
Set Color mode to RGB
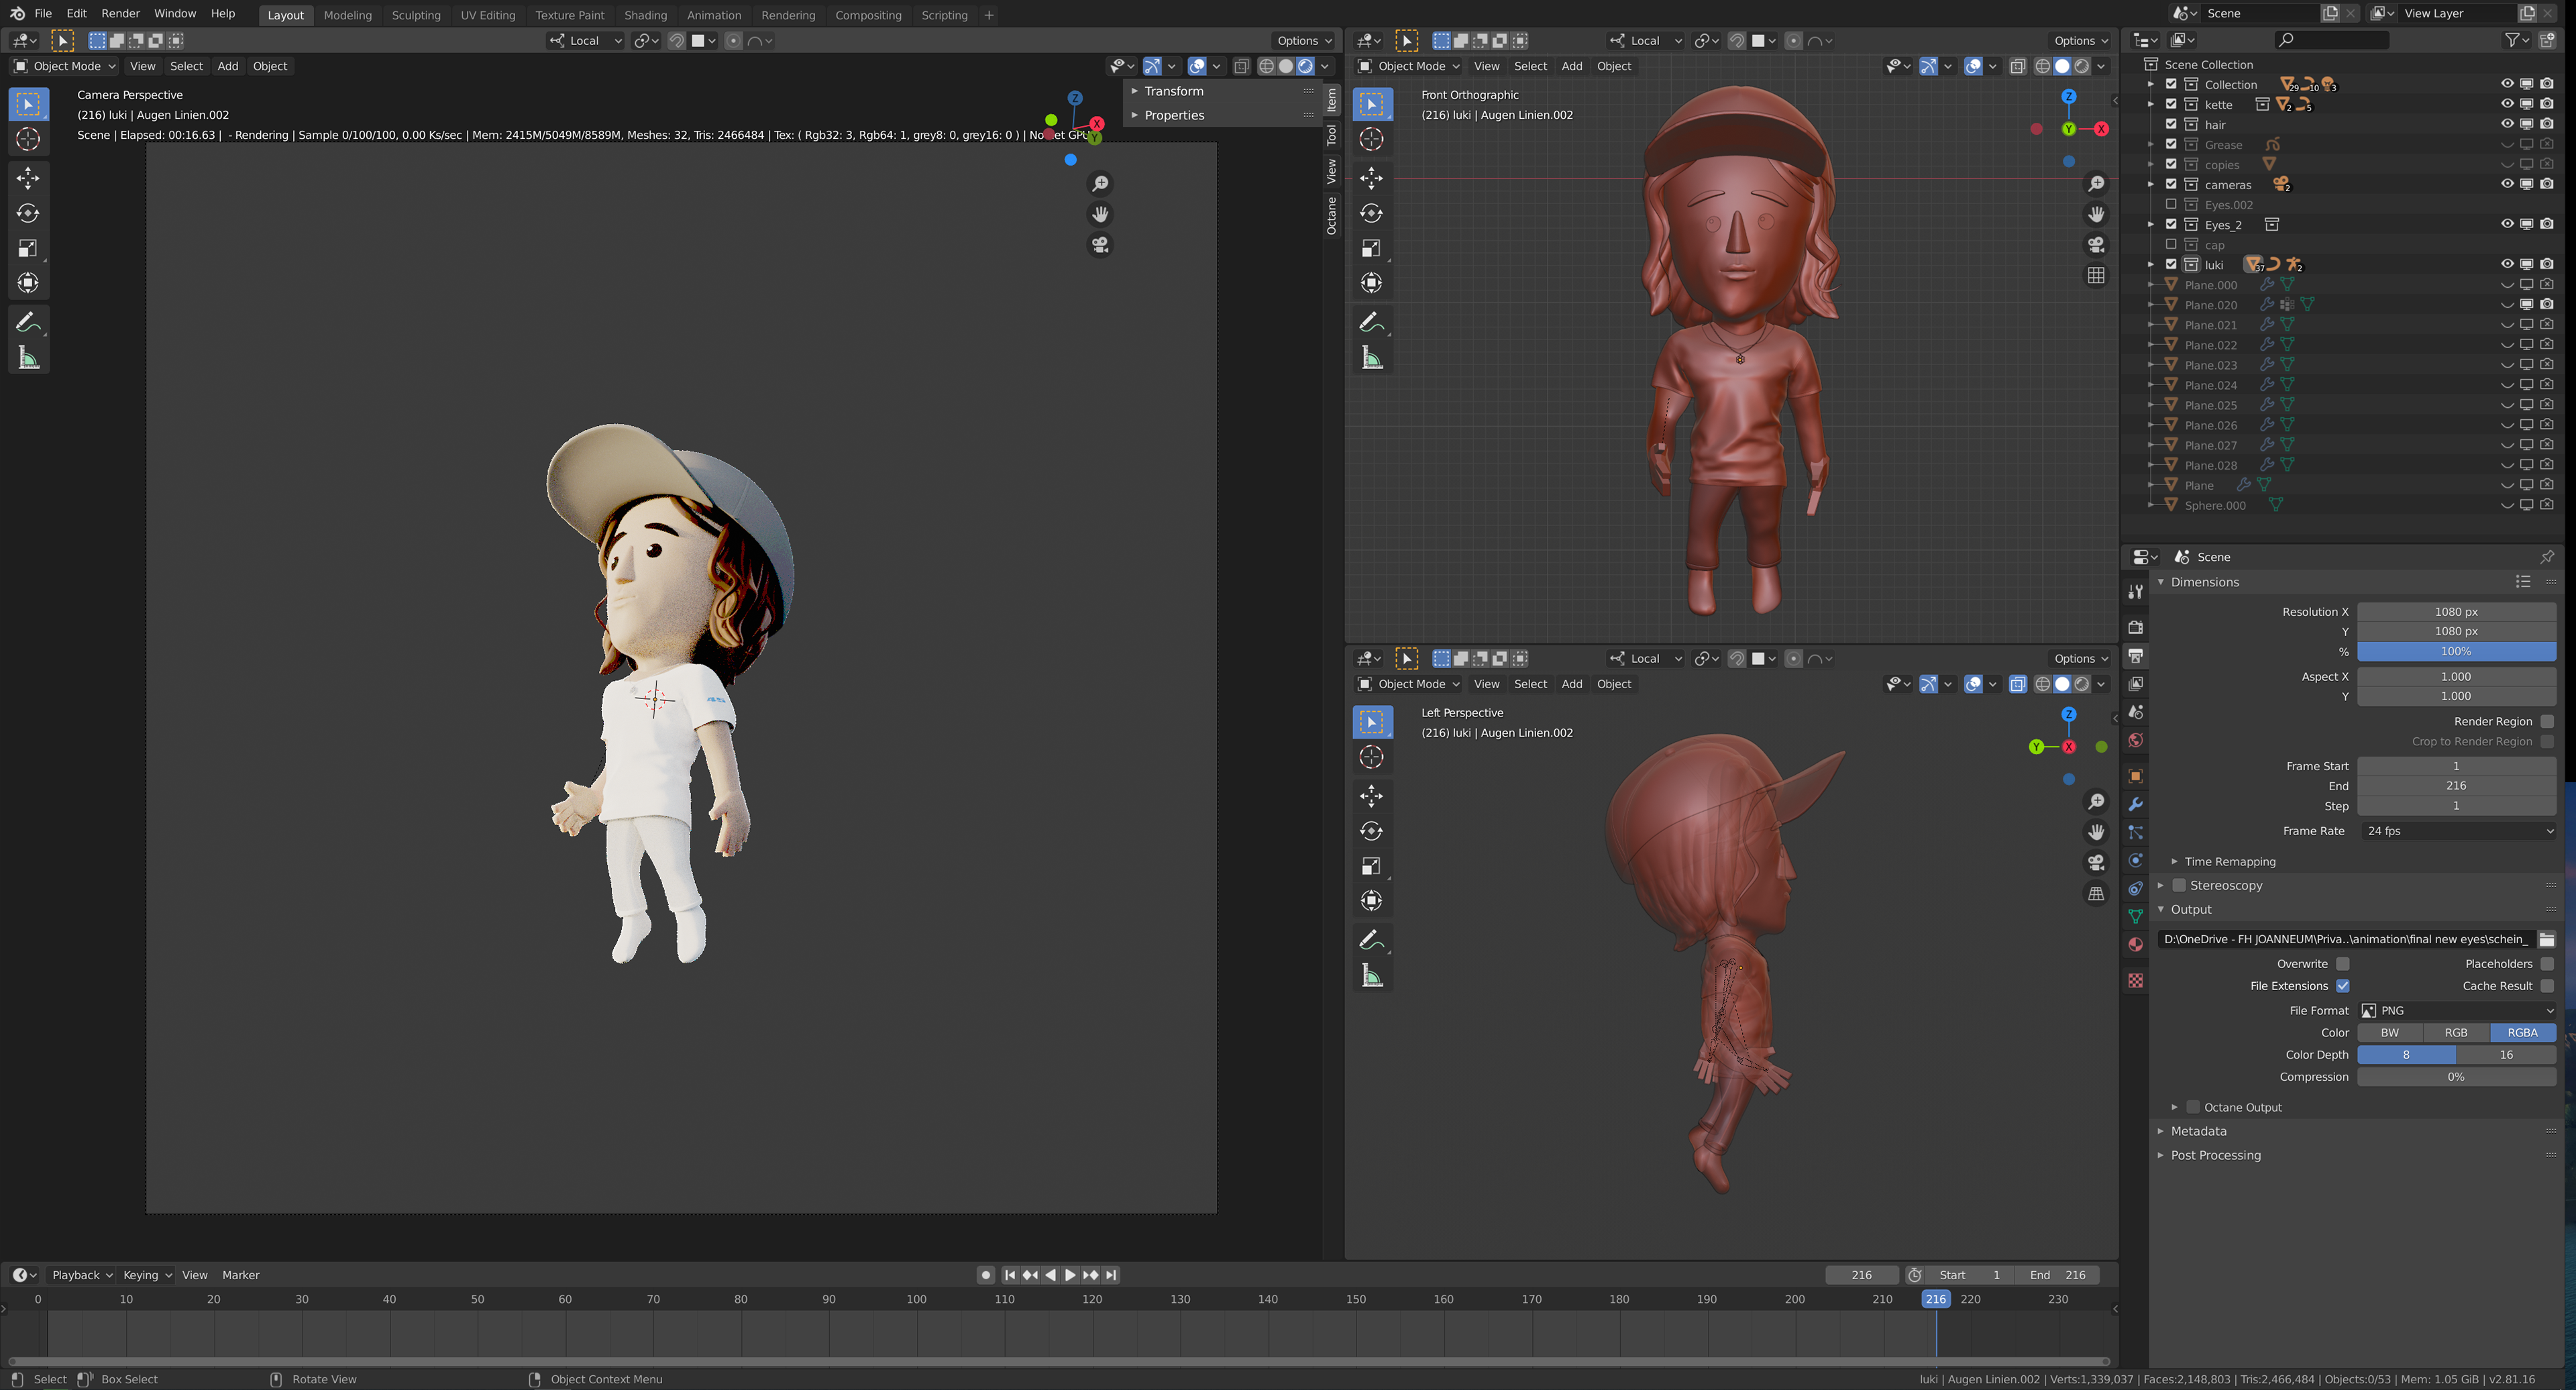2455,1033
